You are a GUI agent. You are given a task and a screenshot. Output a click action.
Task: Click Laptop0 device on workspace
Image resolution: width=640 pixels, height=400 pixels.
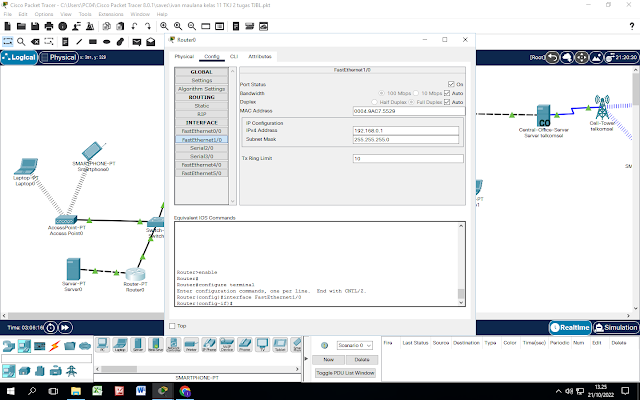(25, 167)
